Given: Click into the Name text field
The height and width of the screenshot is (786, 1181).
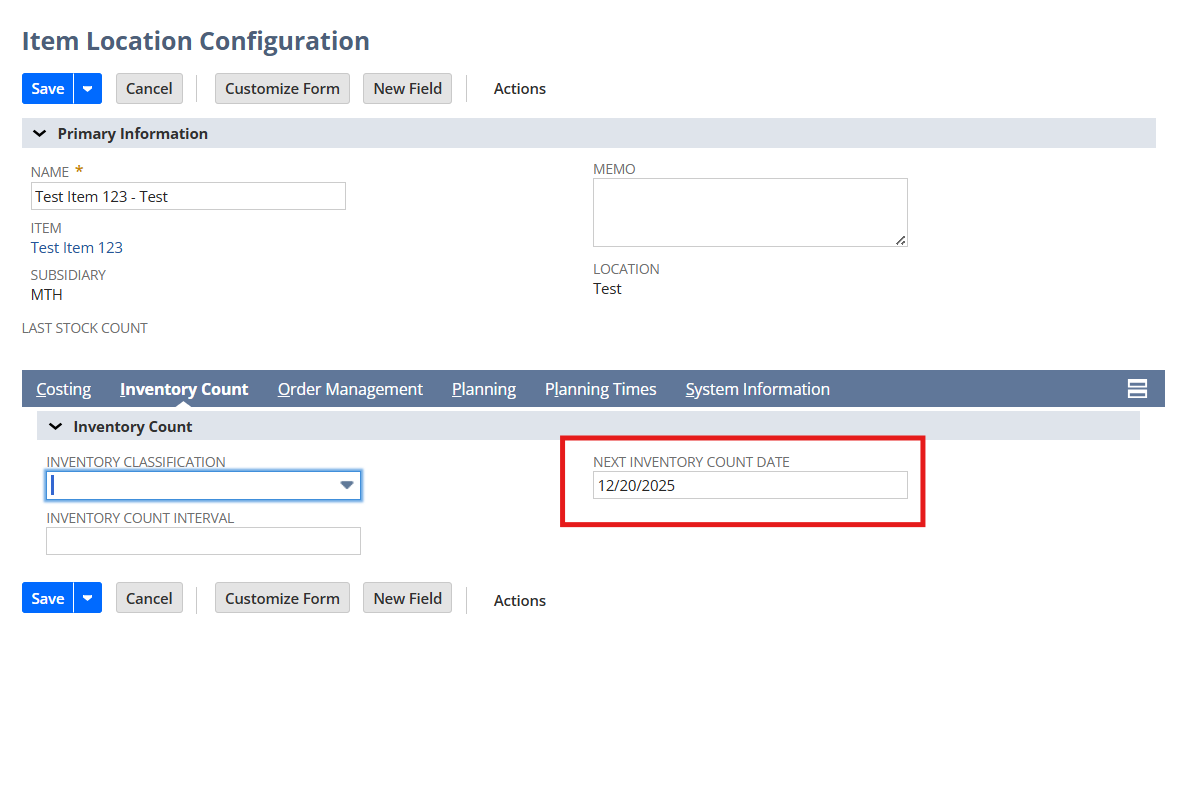Looking at the screenshot, I should point(188,196).
